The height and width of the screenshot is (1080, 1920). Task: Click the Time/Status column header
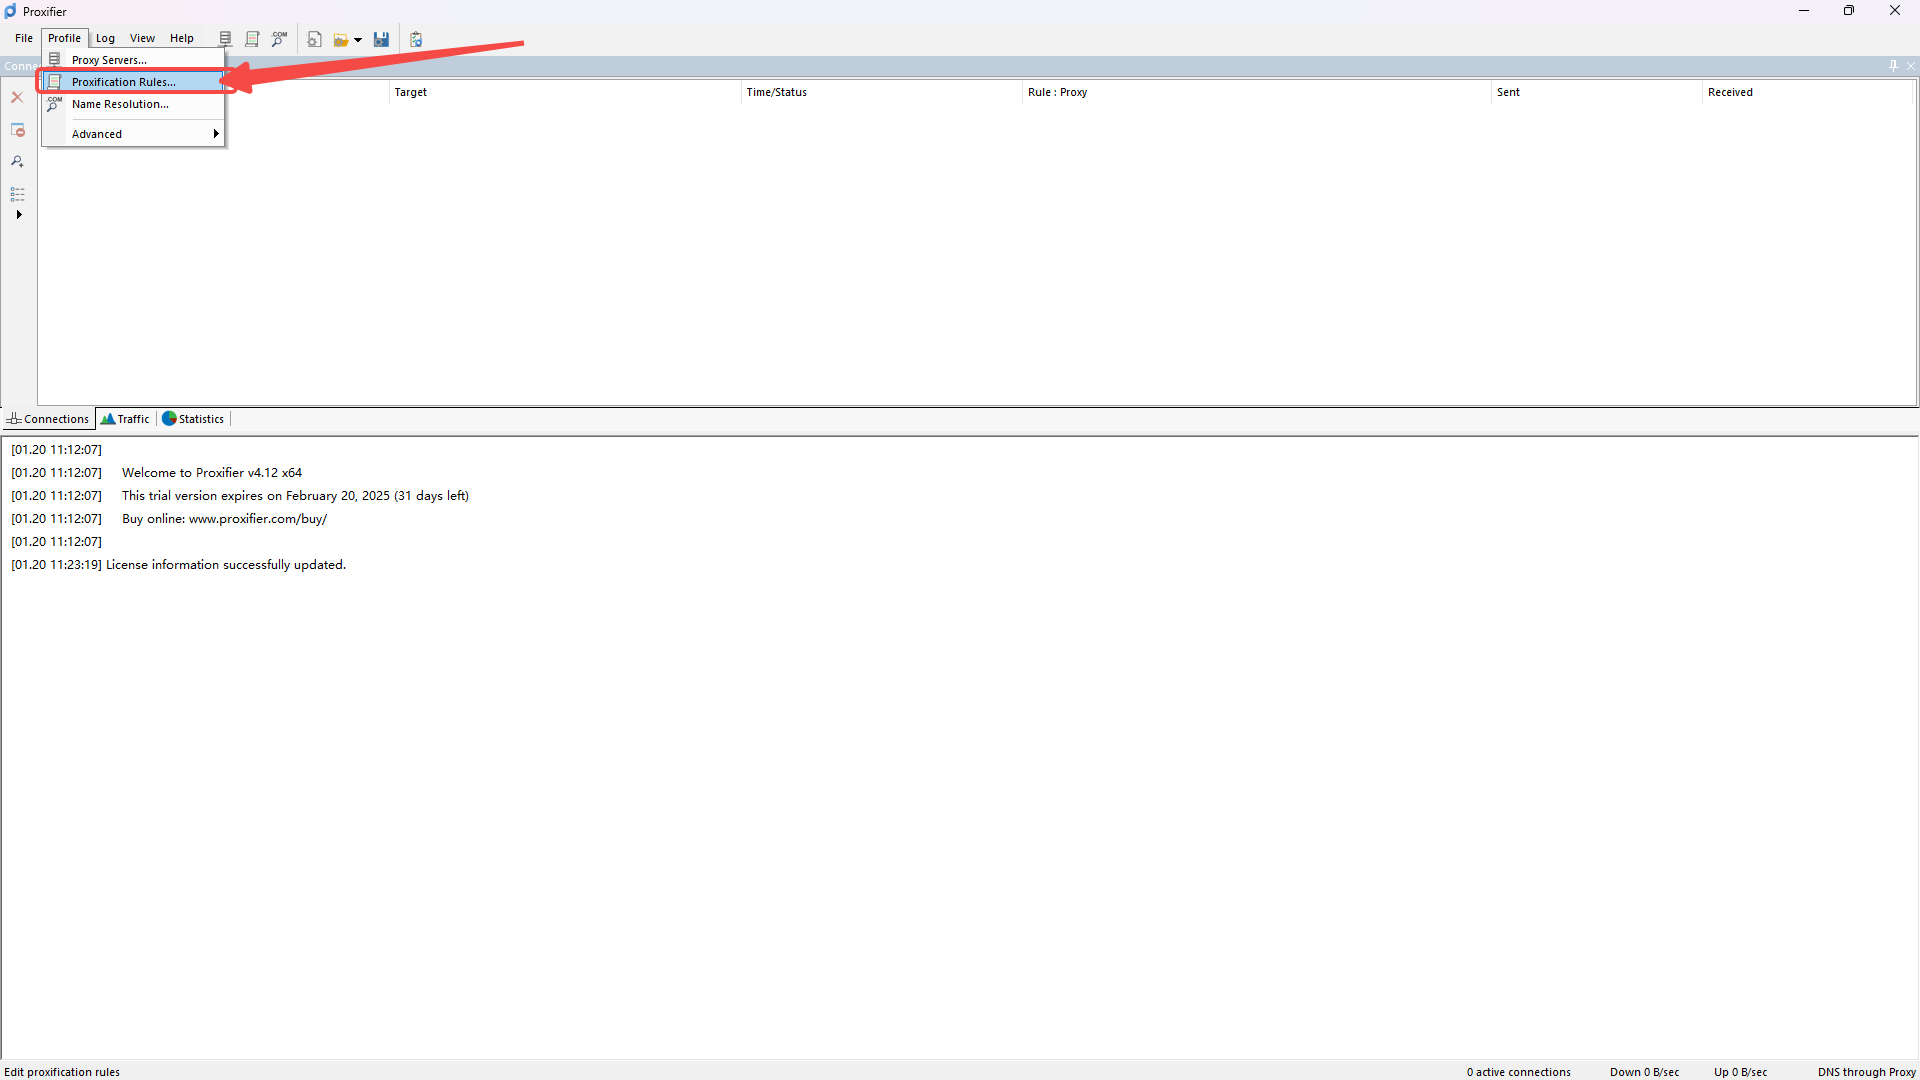click(882, 92)
